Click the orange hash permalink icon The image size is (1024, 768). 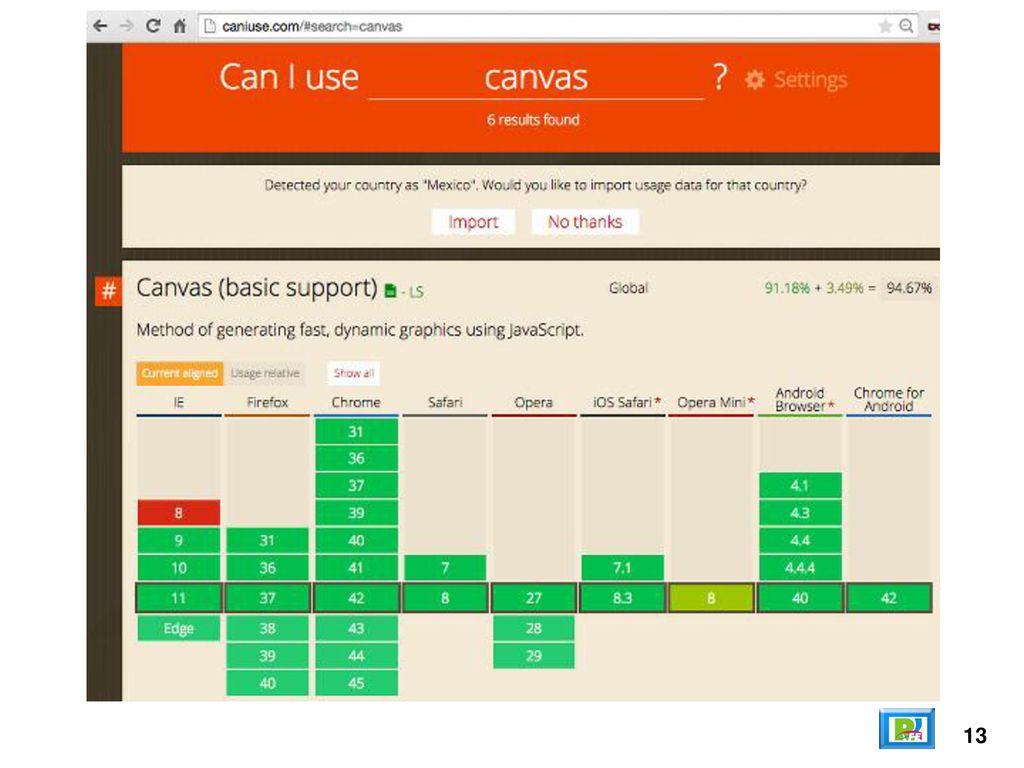click(108, 290)
